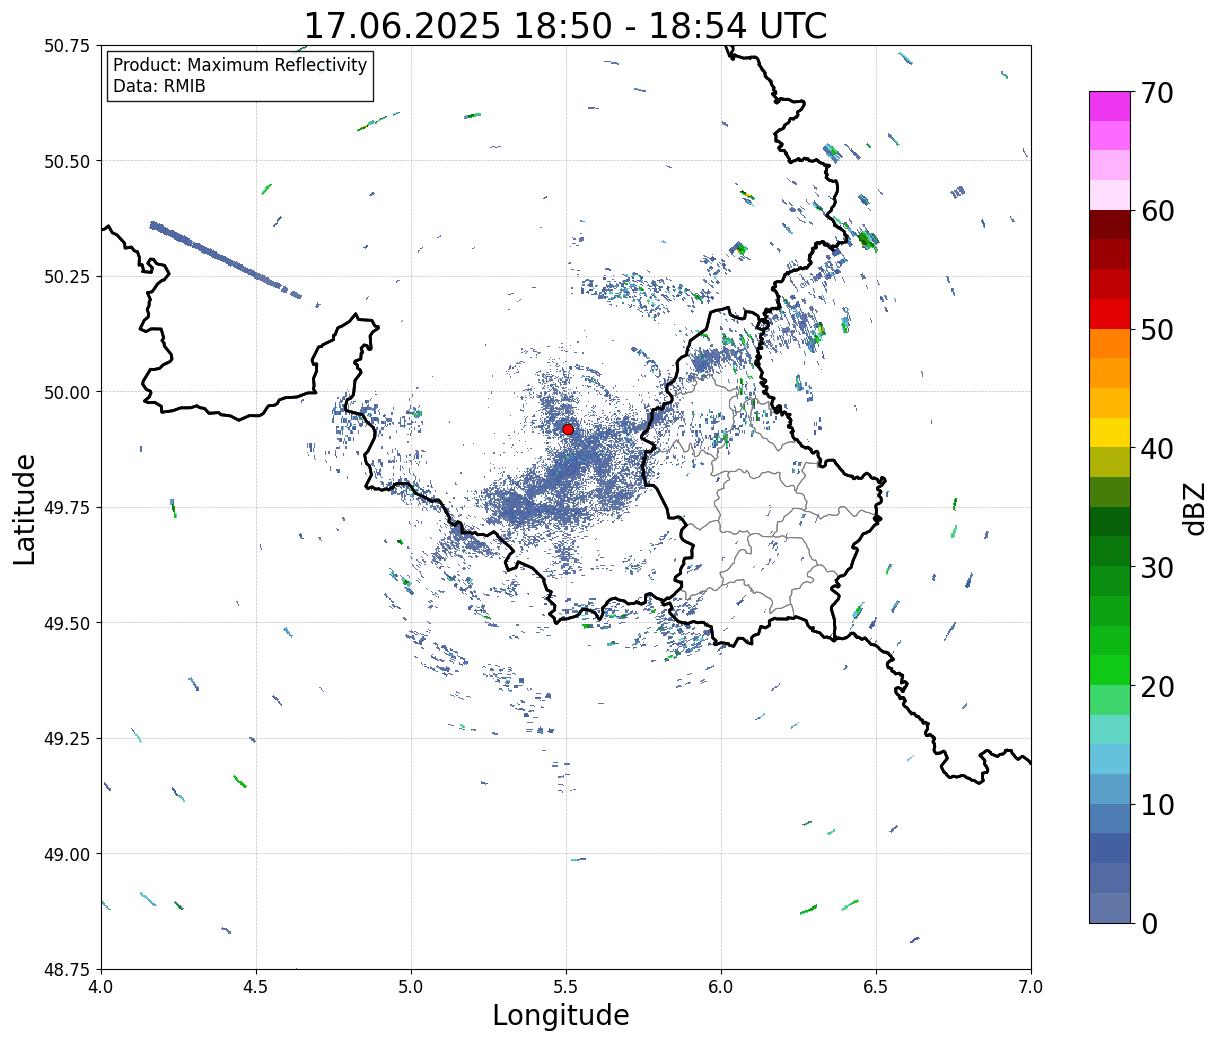Click the latitude tick label 49.25
Image resolution: width=1219 pixels, height=1040 pixels.
[68, 738]
